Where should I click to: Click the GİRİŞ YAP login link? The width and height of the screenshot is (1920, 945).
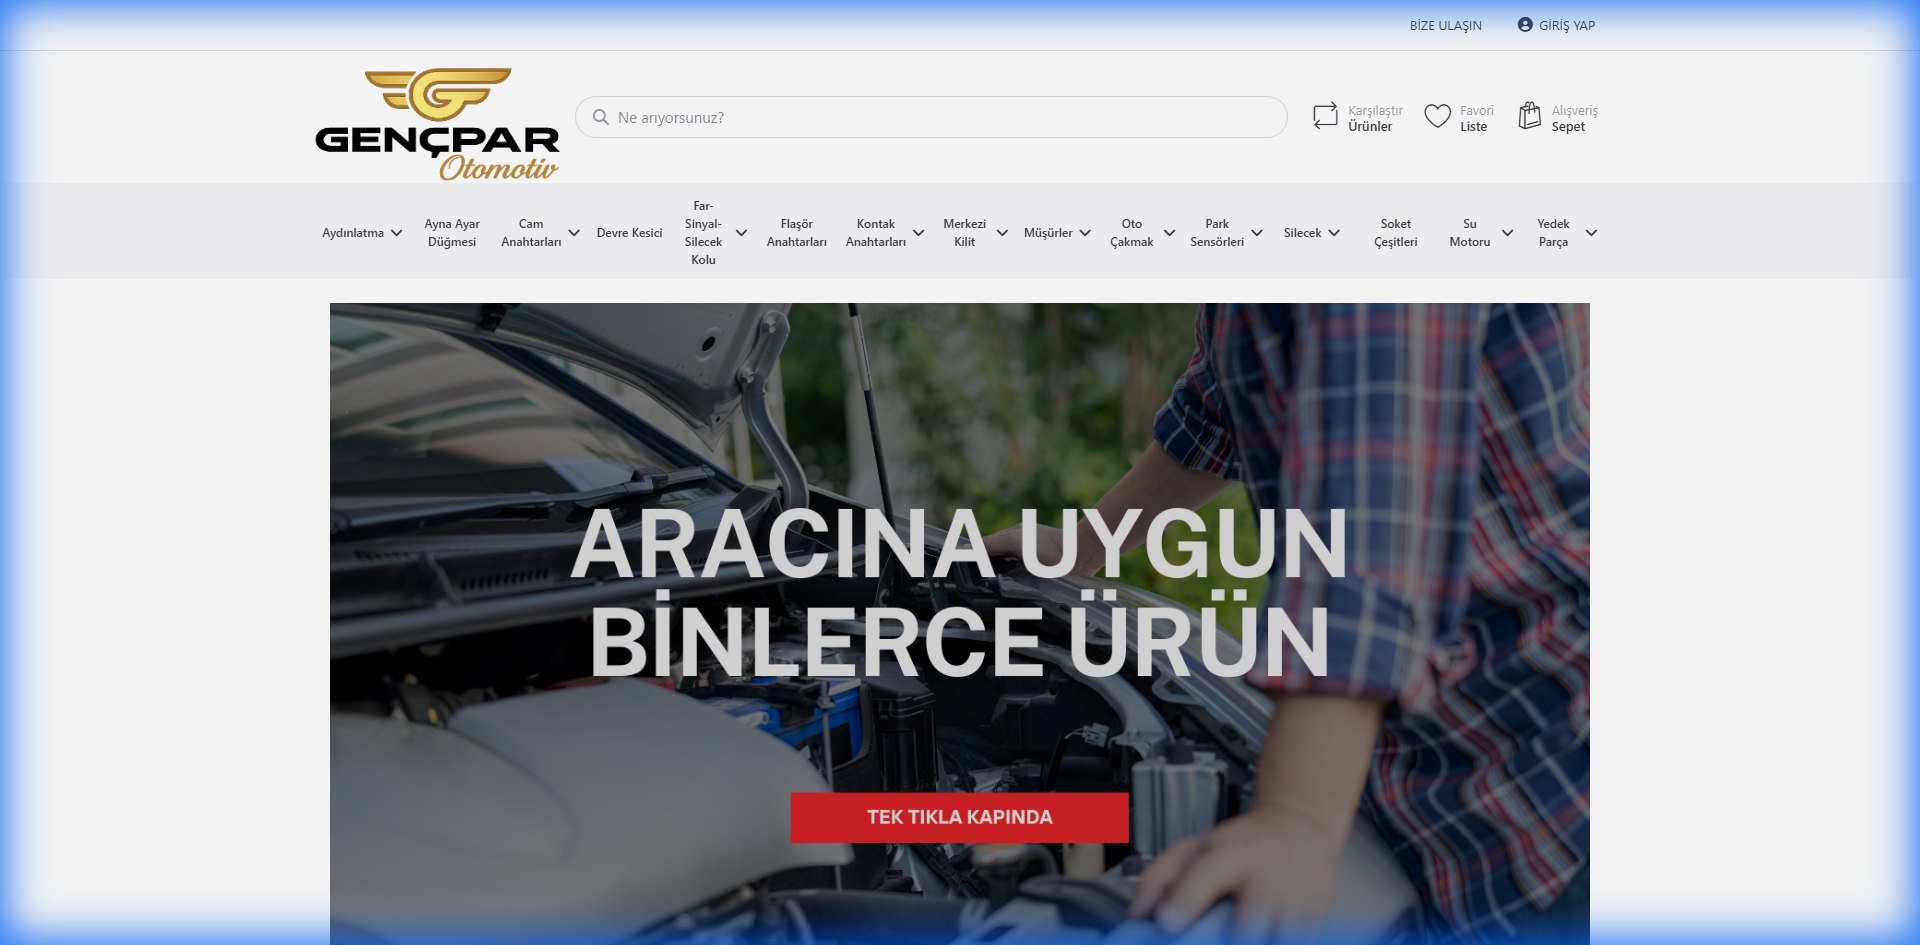tap(1566, 25)
